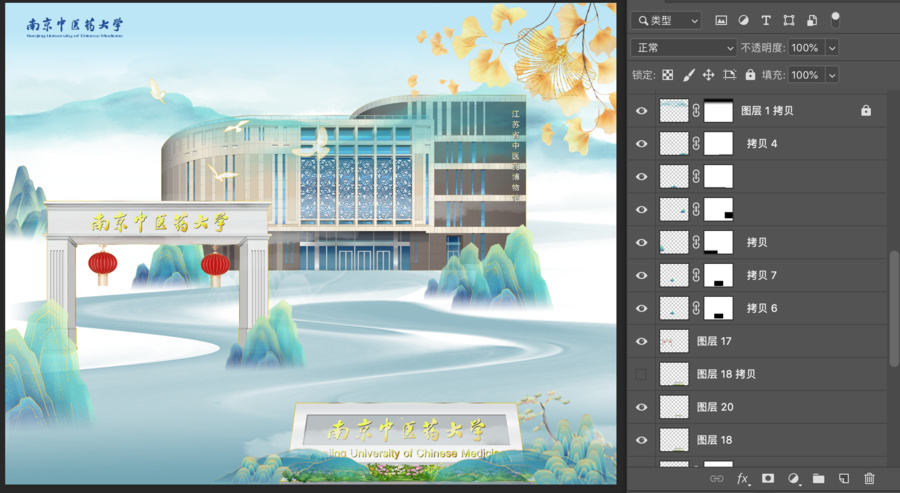Image resolution: width=900 pixels, height=493 pixels.
Task: Show the hidden 图层 18 拷贝 layer
Action: click(x=642, y=374)
